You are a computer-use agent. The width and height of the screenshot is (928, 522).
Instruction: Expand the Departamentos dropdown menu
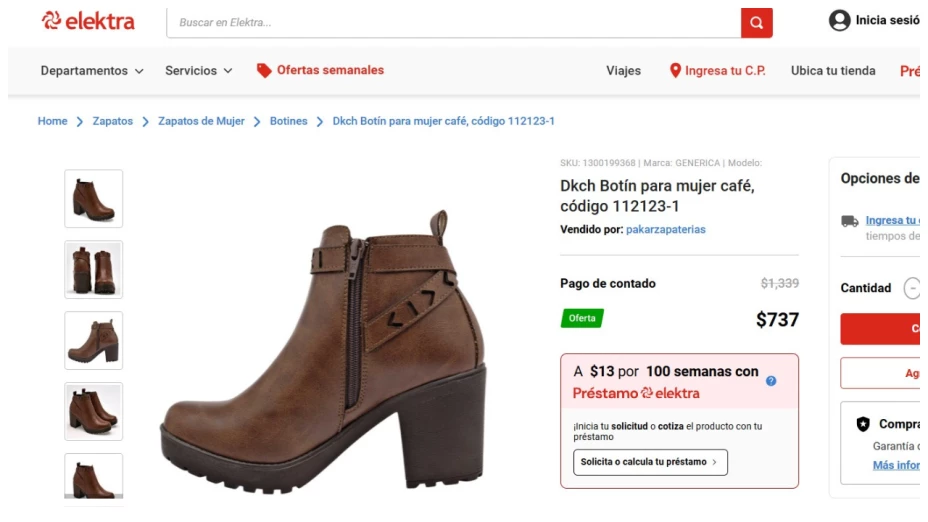pyautogui.click(x=92, y=71)
